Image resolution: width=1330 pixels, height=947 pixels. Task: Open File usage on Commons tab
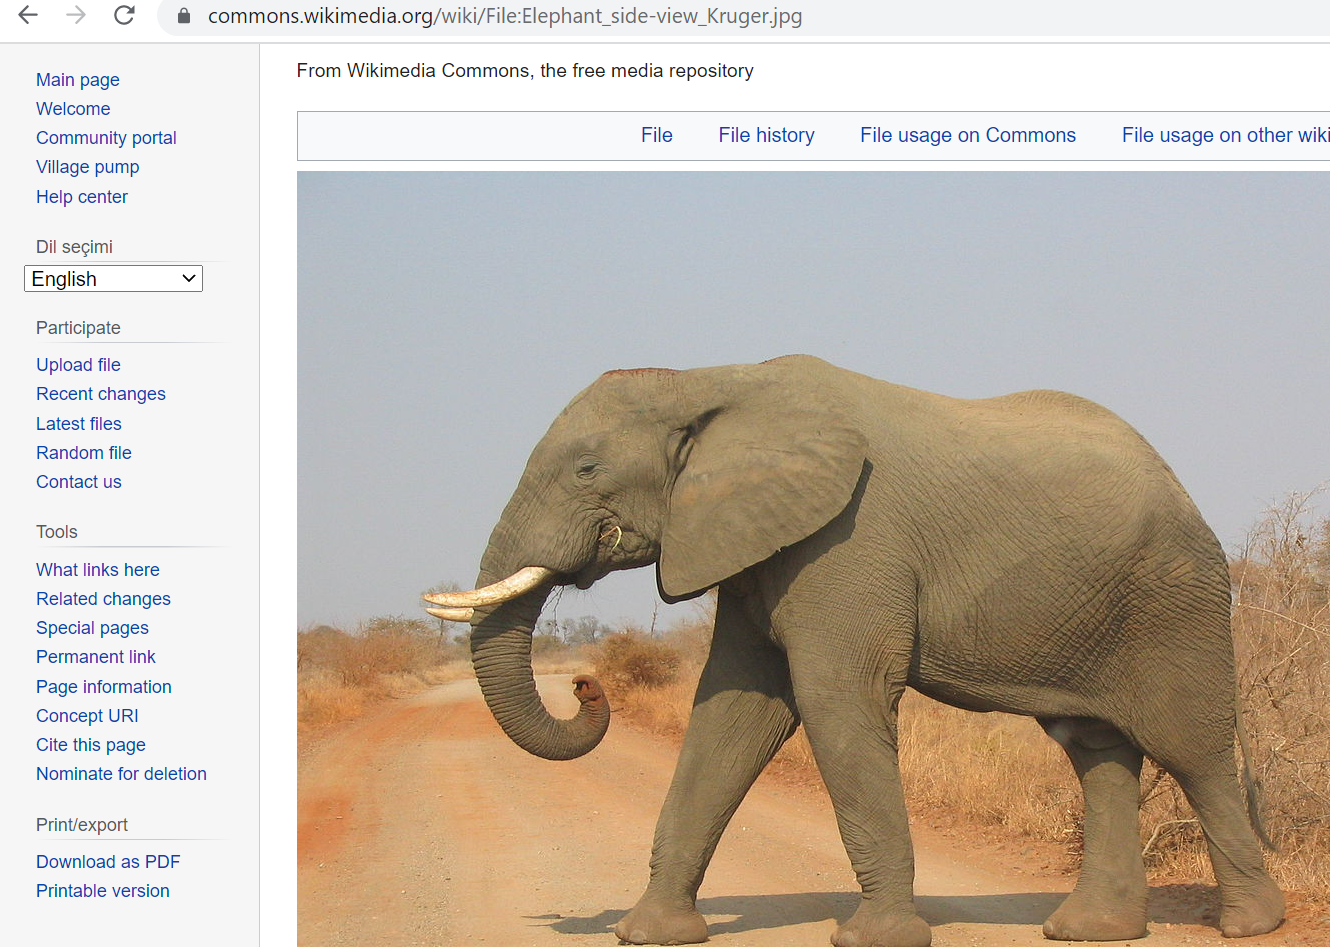coord(967,135)
